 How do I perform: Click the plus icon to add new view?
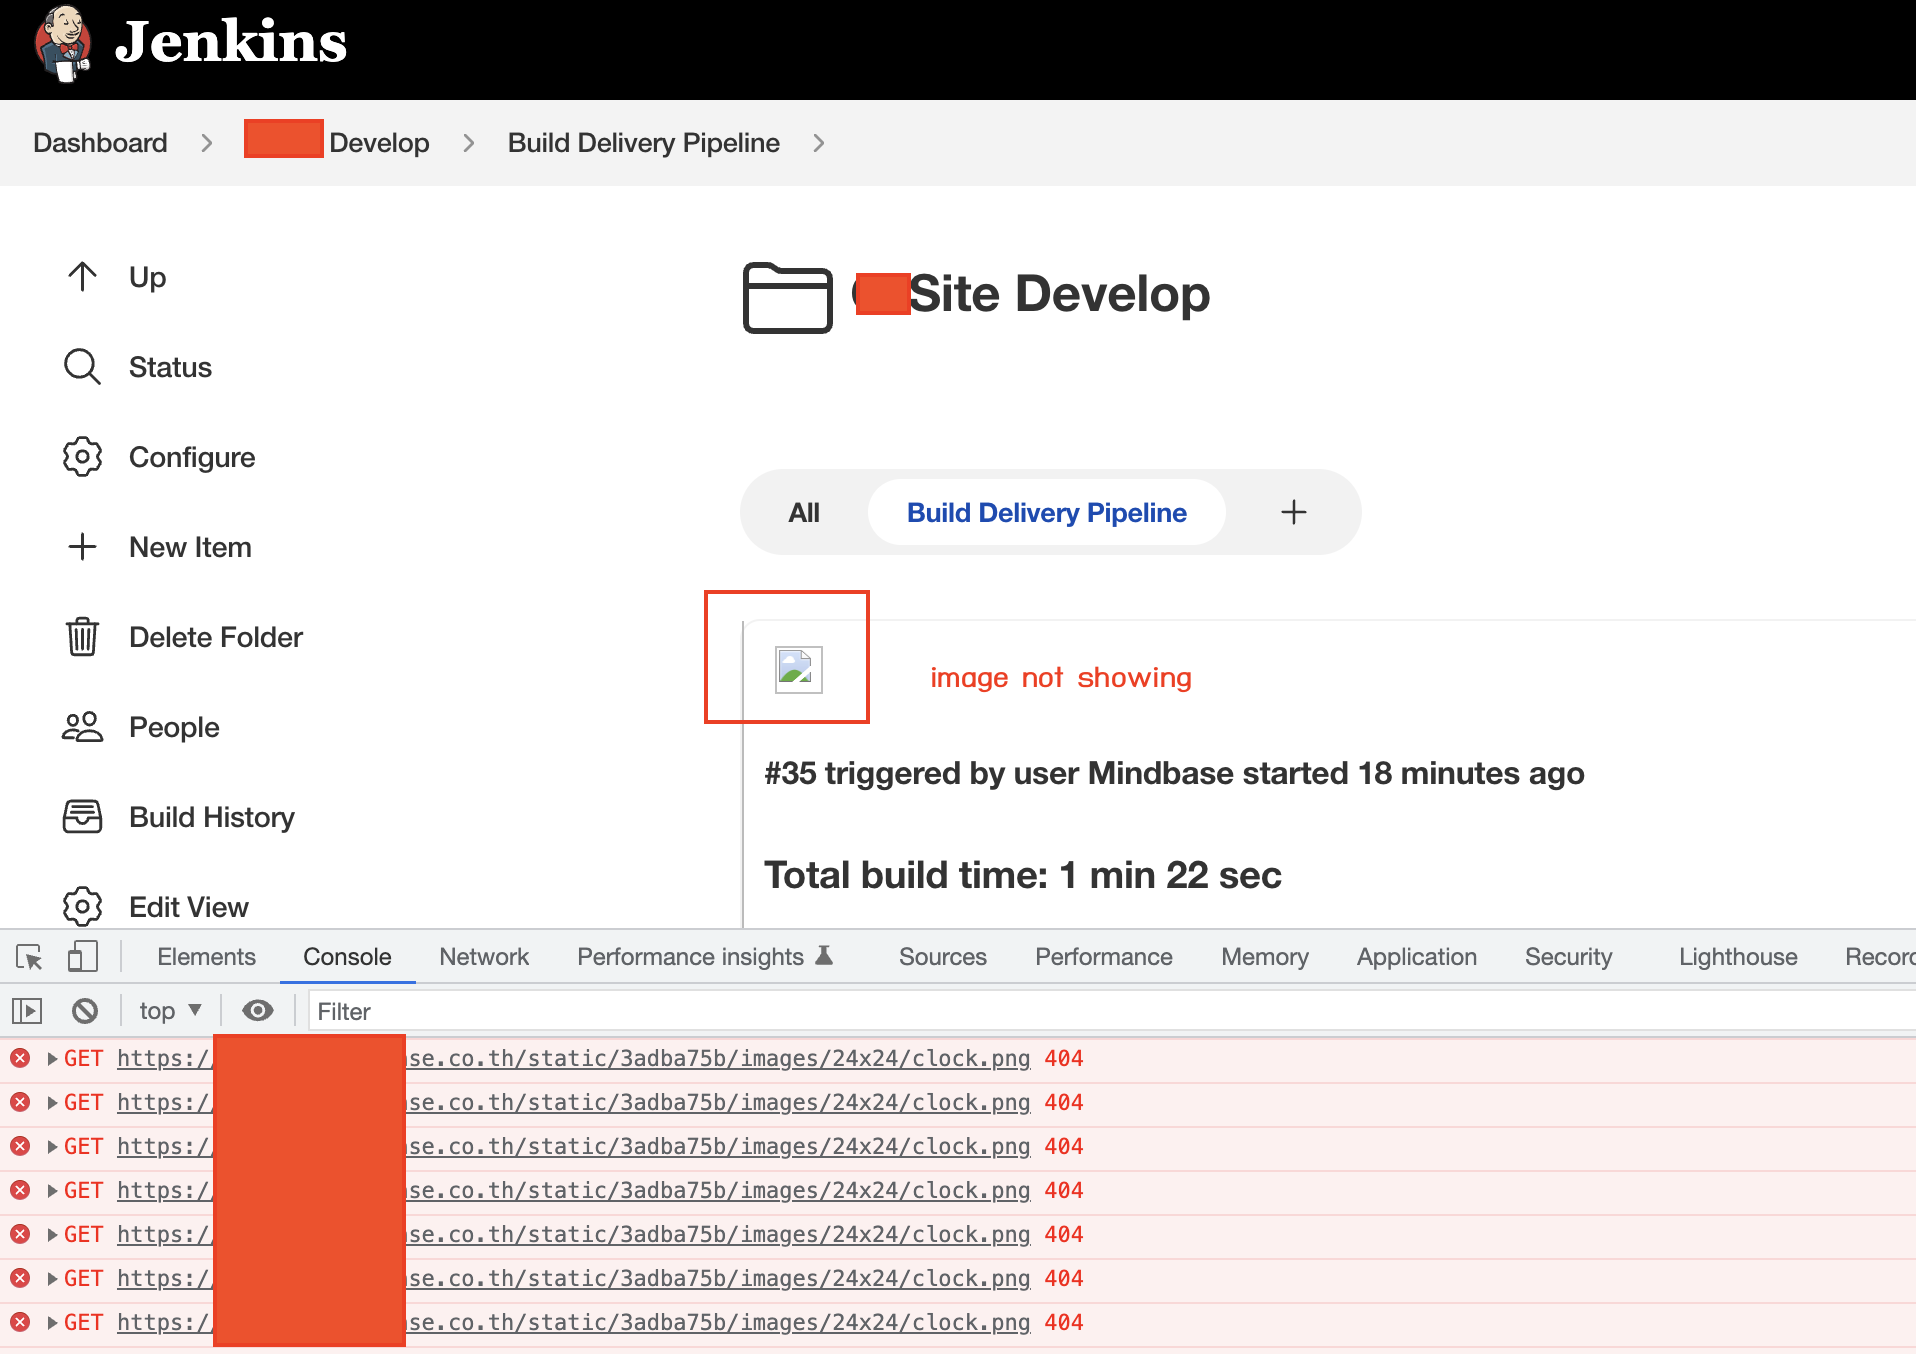(x=1293, y=512)
